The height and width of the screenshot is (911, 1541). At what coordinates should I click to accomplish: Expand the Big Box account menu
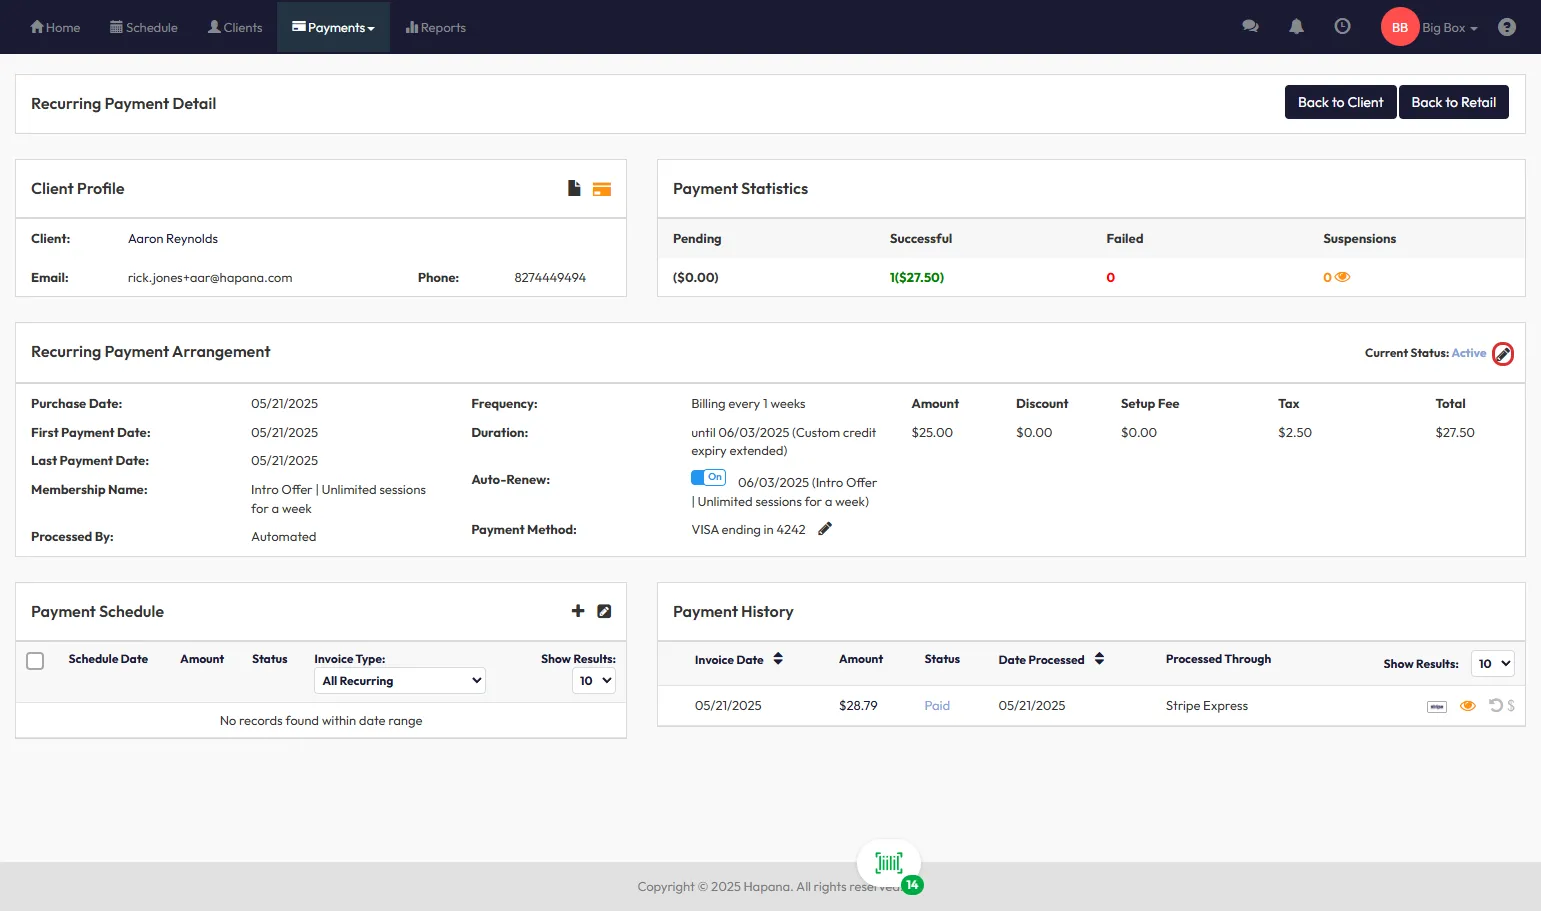(x=1448, y=28)
